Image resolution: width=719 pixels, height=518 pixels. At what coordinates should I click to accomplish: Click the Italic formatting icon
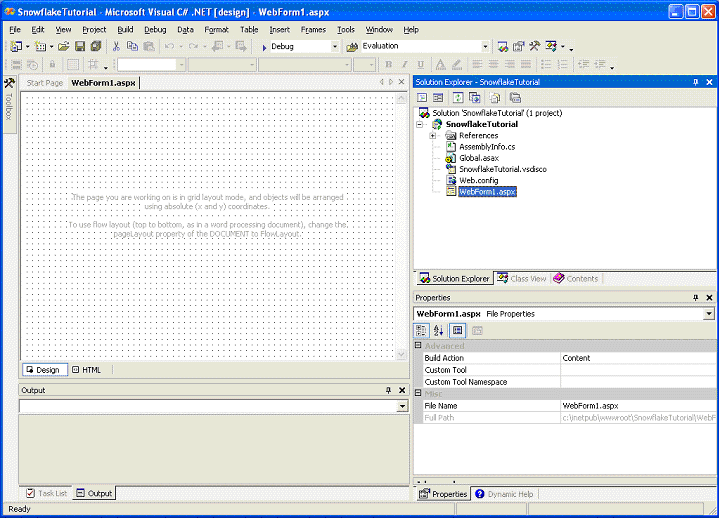click(x=404, y=65)
